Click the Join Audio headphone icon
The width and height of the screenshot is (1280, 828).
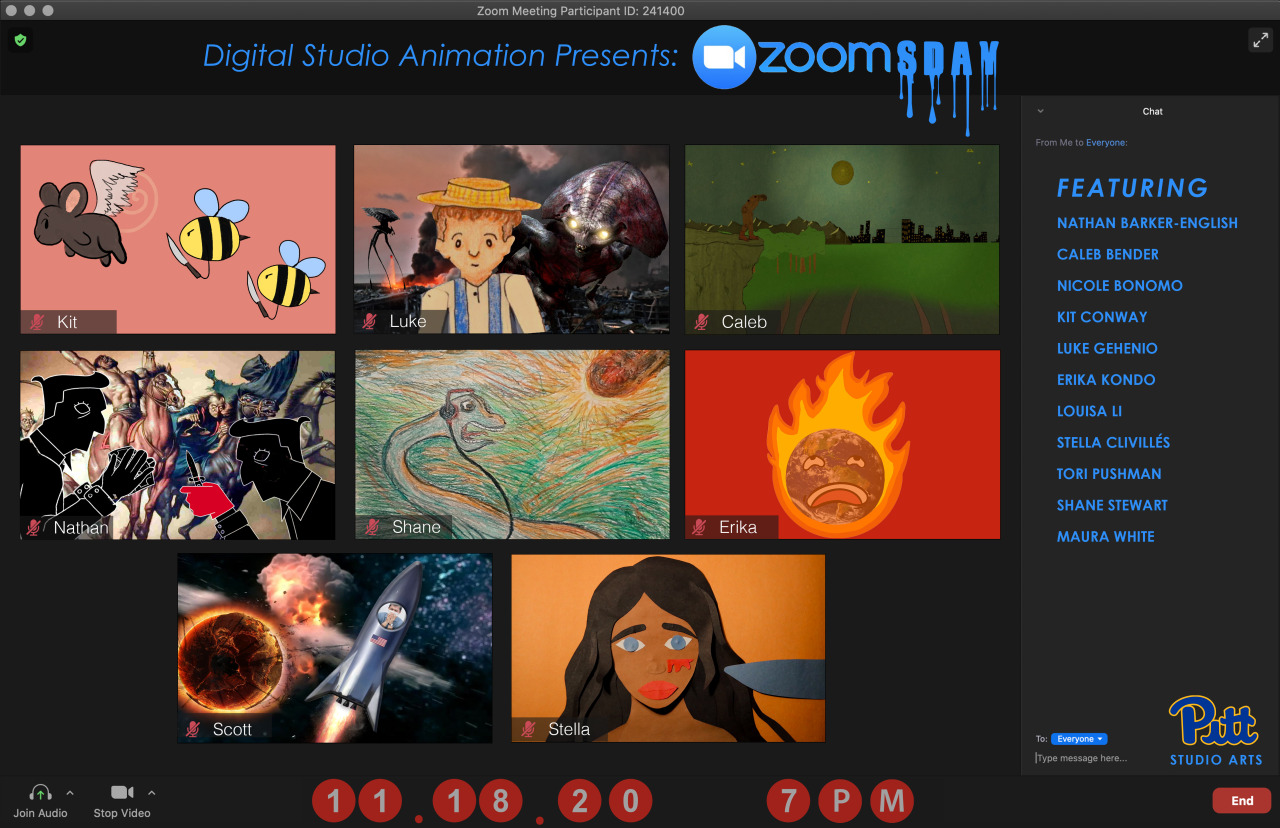40,793
